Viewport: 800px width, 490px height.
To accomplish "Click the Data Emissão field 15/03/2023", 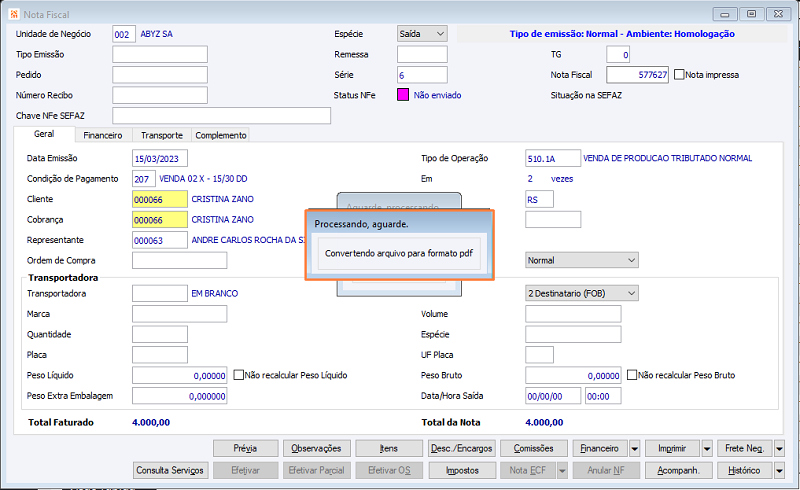I will pos(160,158).
